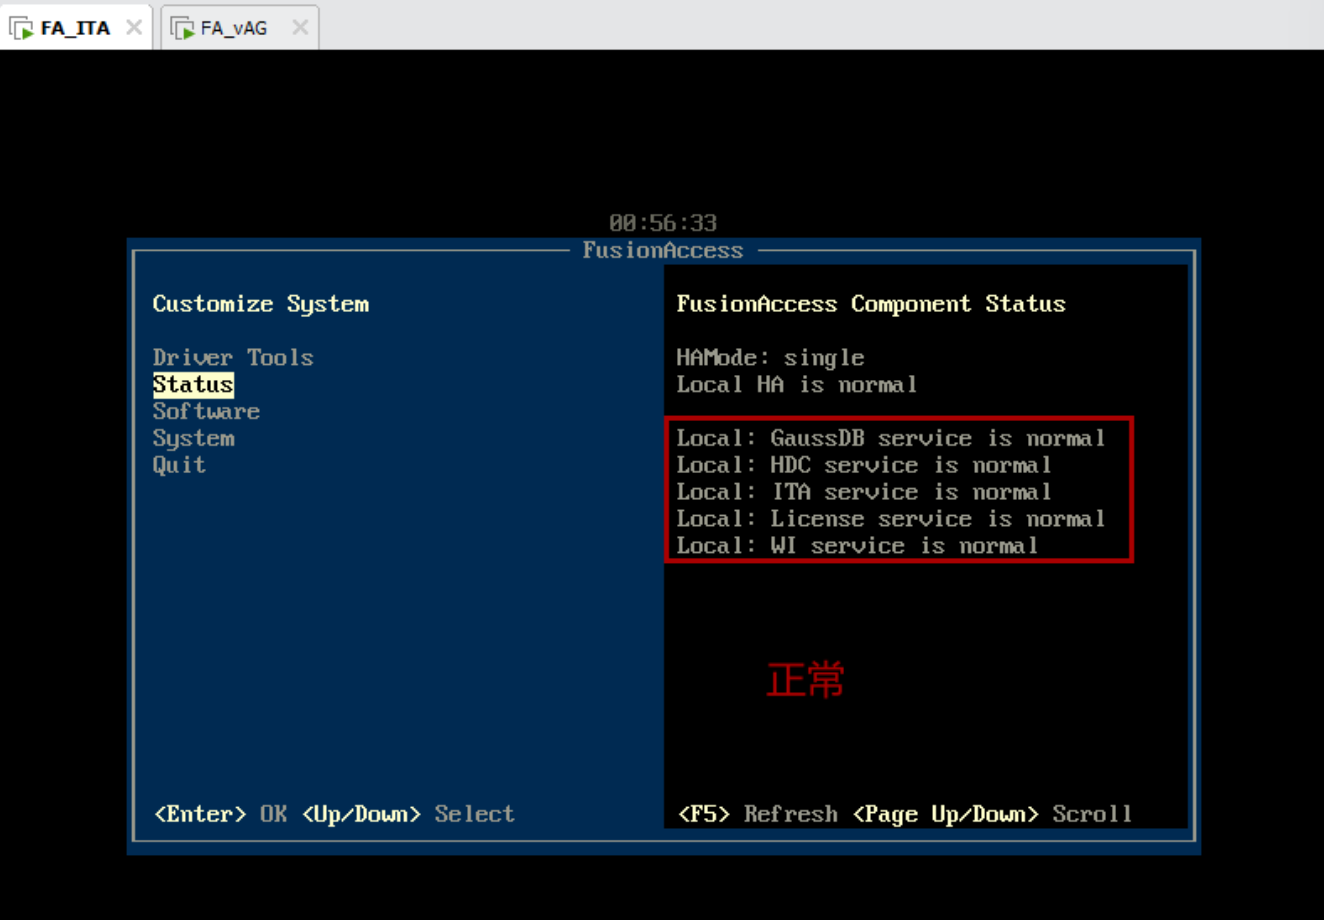
Task: Click the 00:56:33 clock text
Action: tap(663, 223)
